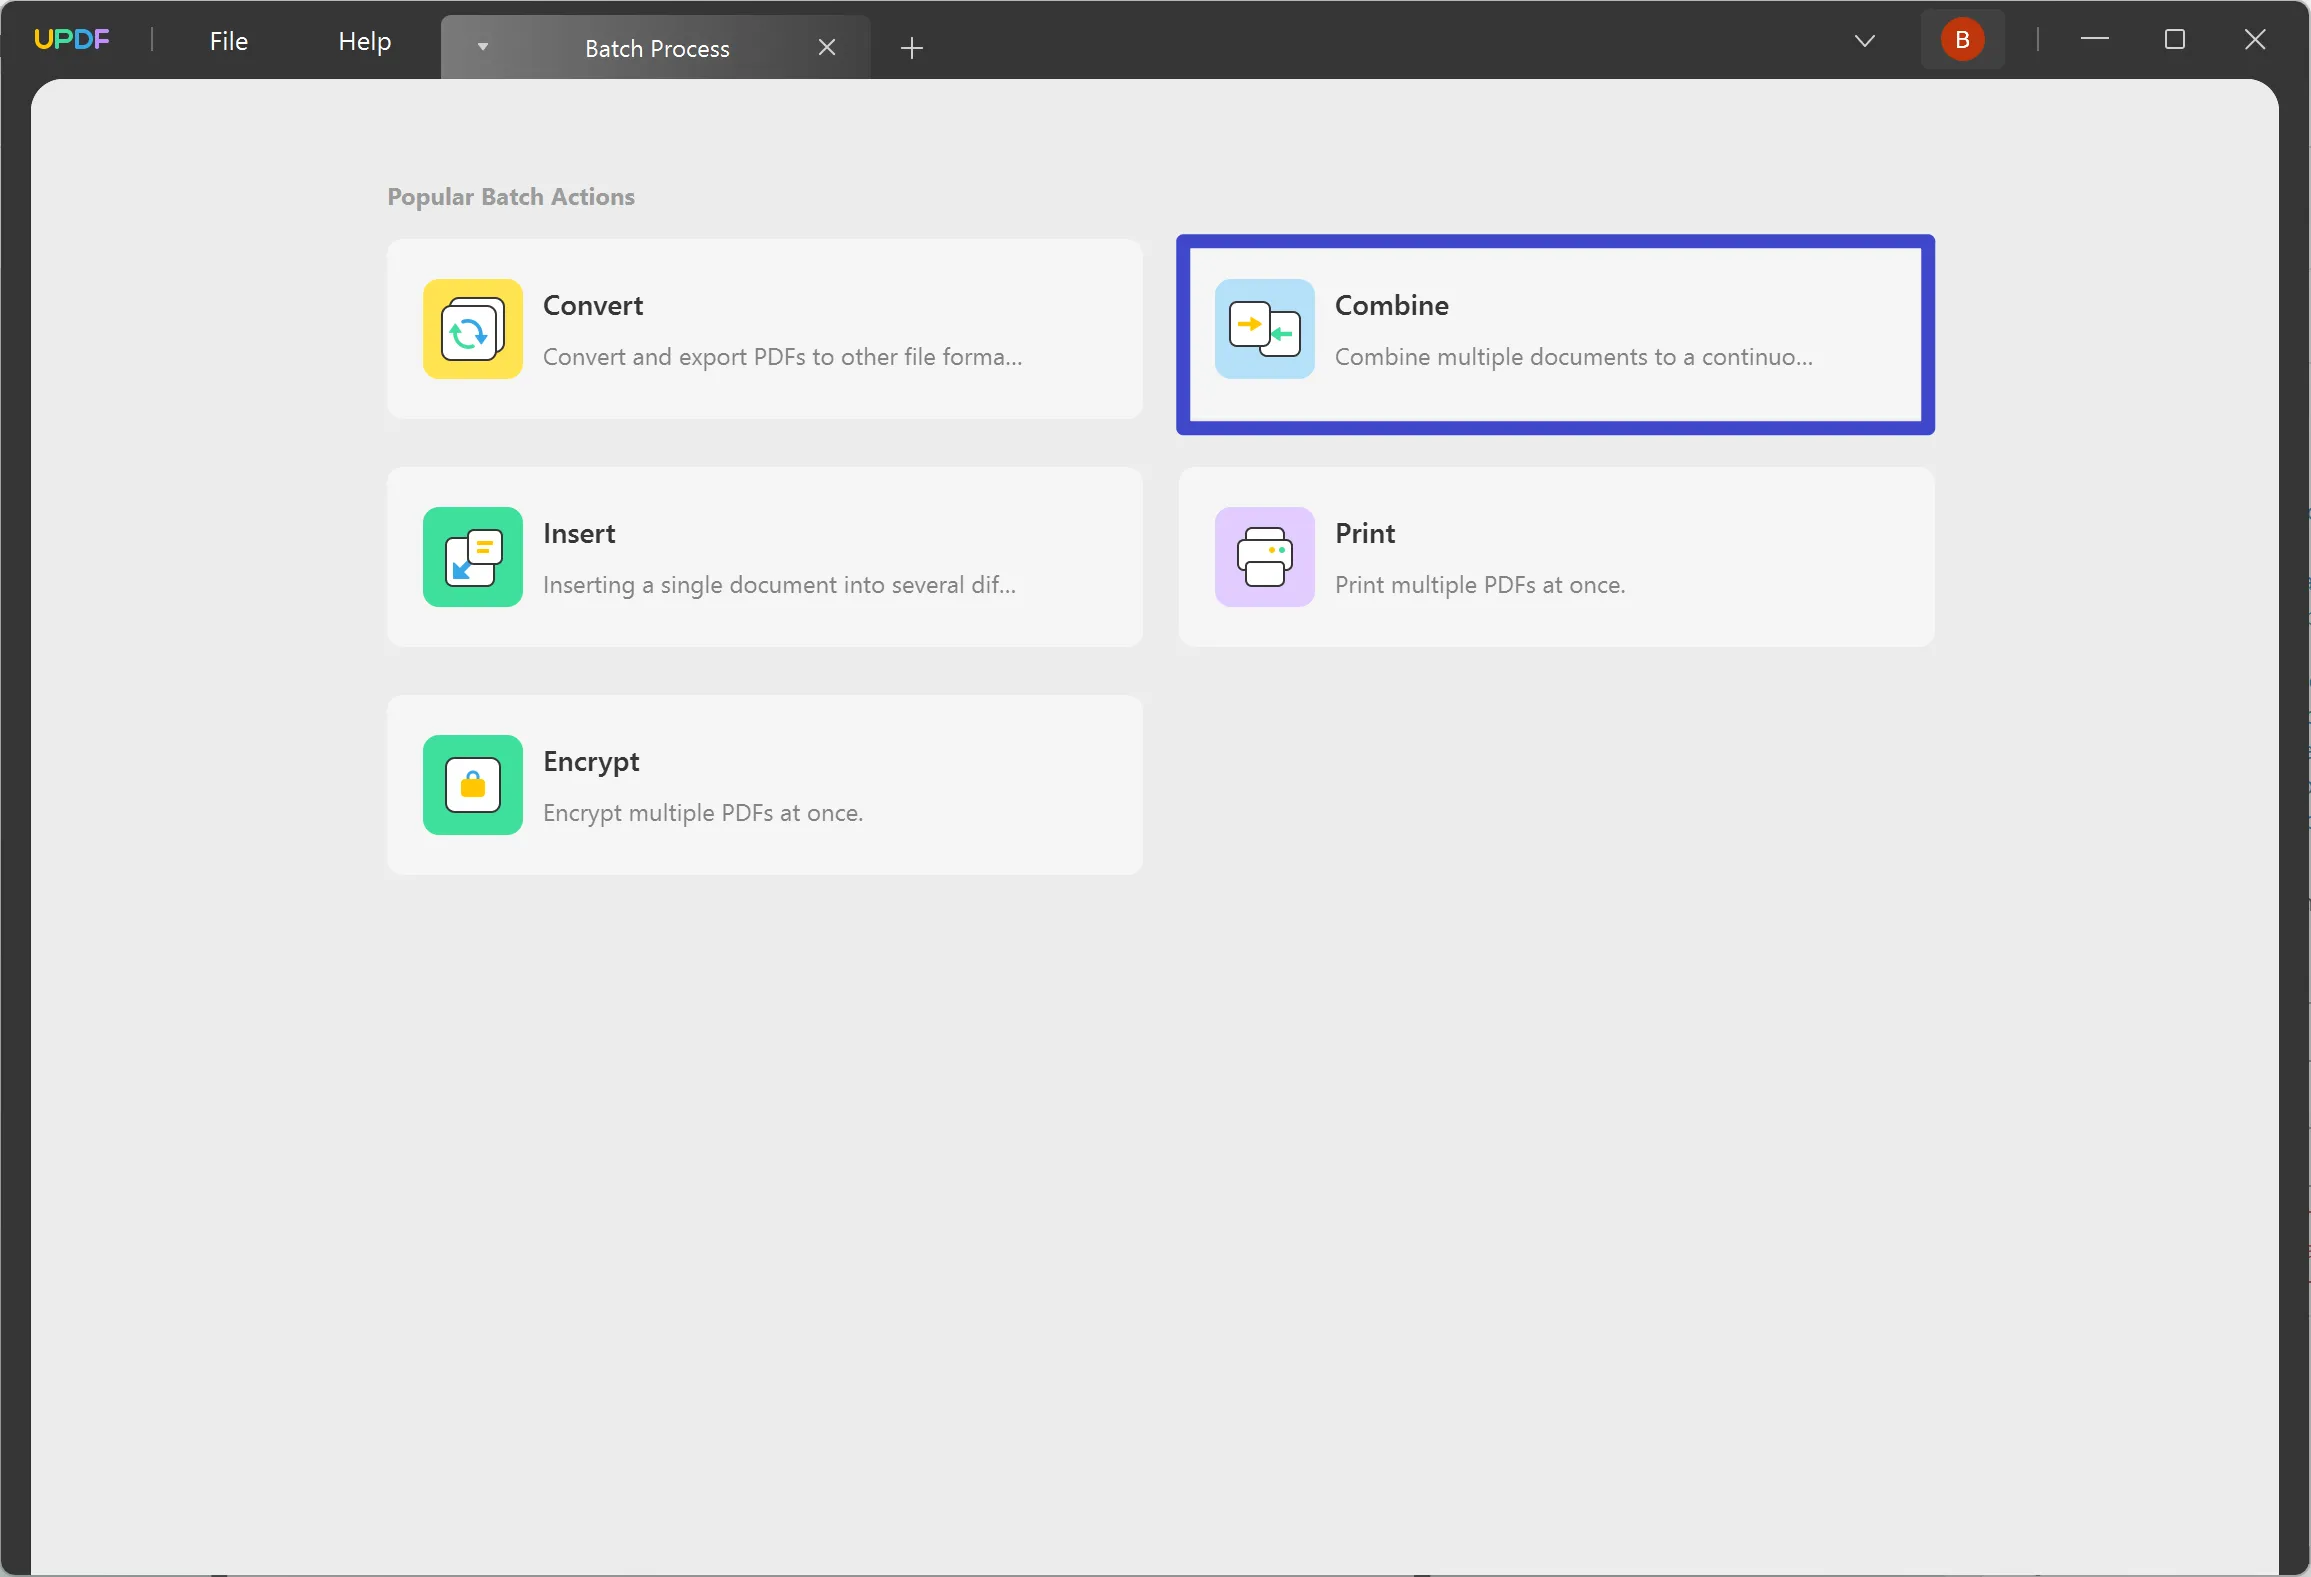Enable the Print multiple PDFs option
This screenshot has width=2311, height=1577.
(1556, 555)
